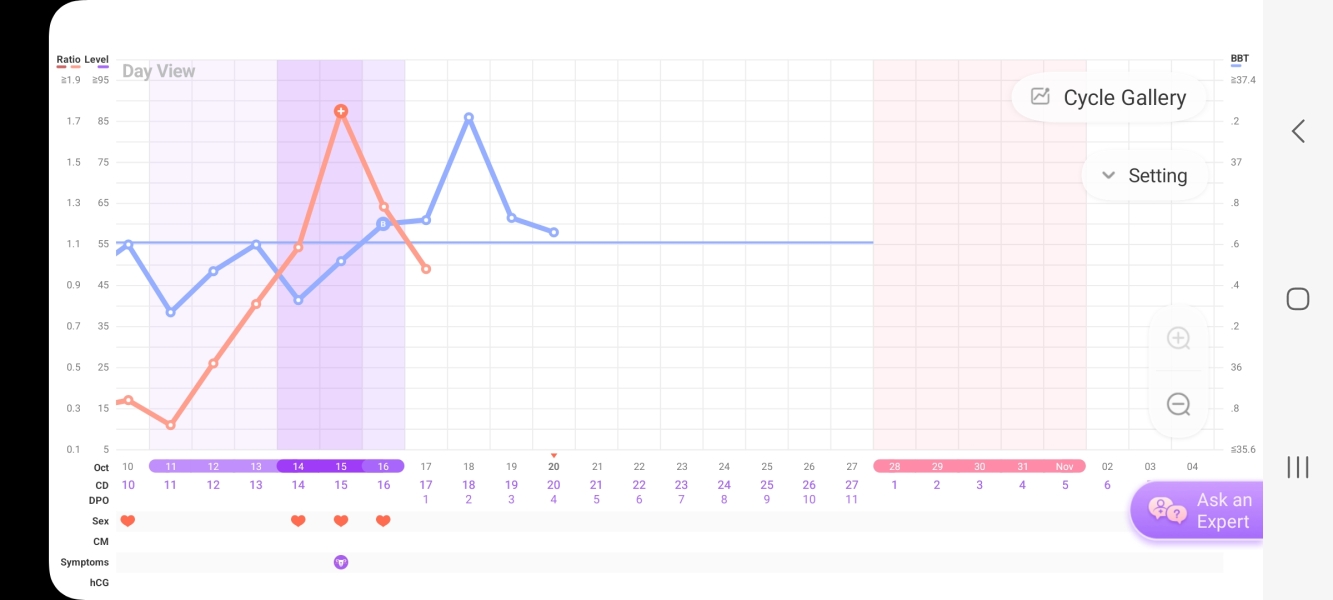Image resolution: width=1333 pixels, height=600 pixels.
Task: Tap the zoom in magnifier icon
Action: coord(1178,338)
